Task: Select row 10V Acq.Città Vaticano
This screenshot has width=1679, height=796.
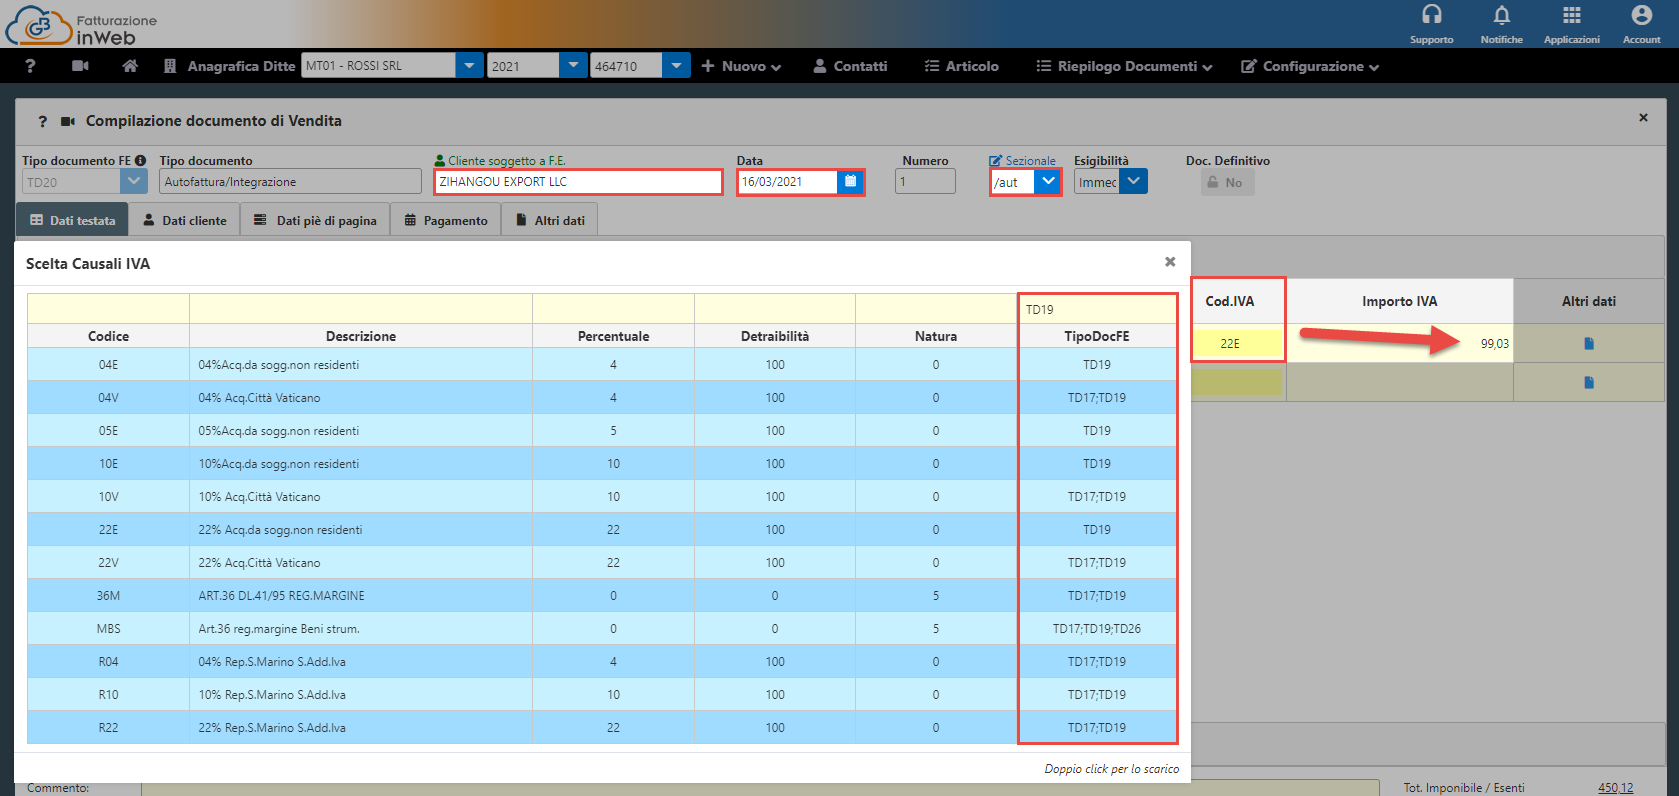Action: [x=602, y=497]
